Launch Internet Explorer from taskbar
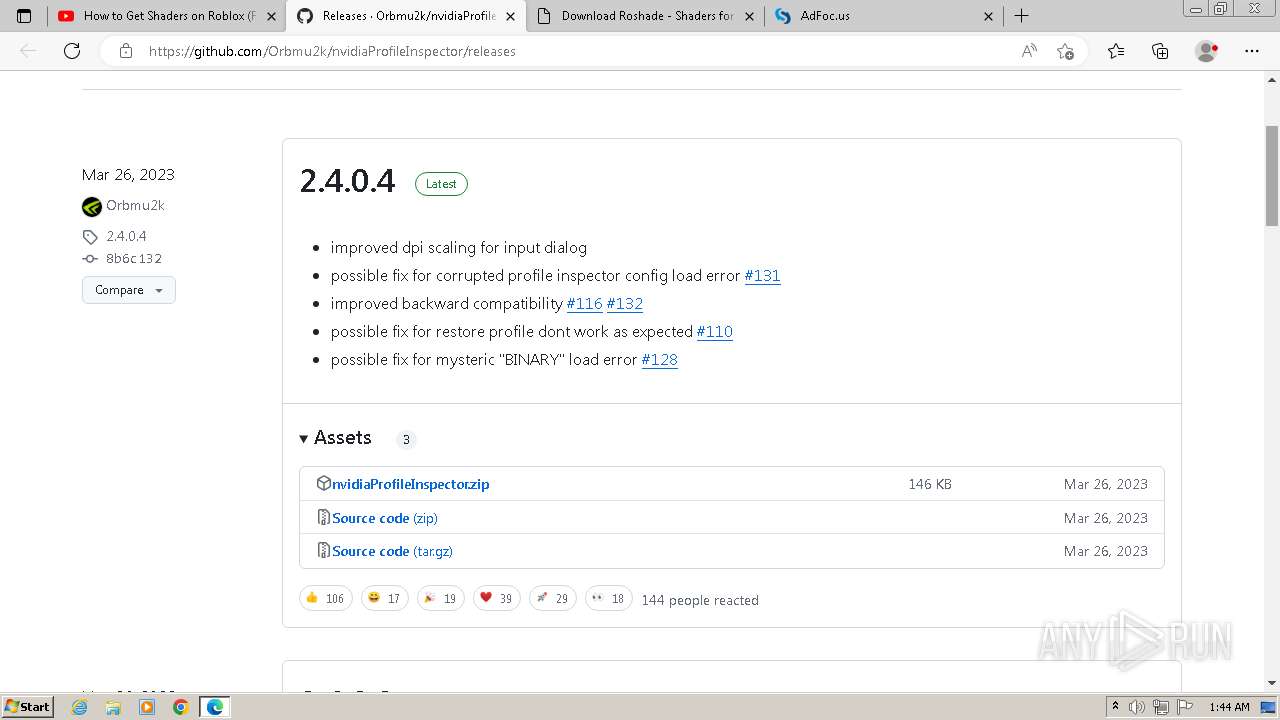This screenshot has width=1280, height=720. (80, 707)
